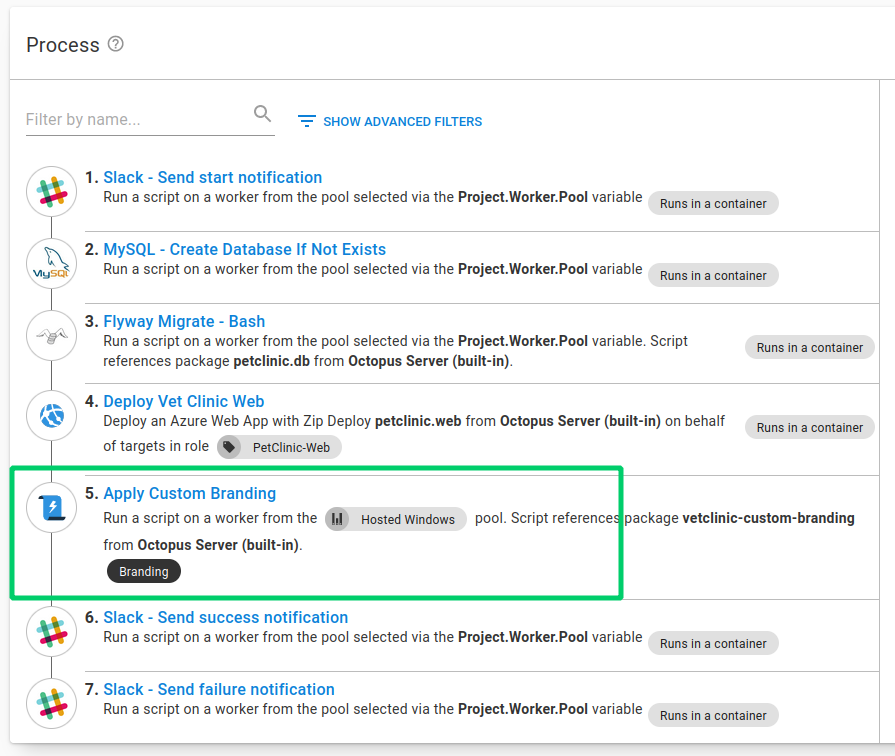Open the Flyway Migrate - Bash step
This screenshot has width=895, height=756.
[x=184, y=321]
